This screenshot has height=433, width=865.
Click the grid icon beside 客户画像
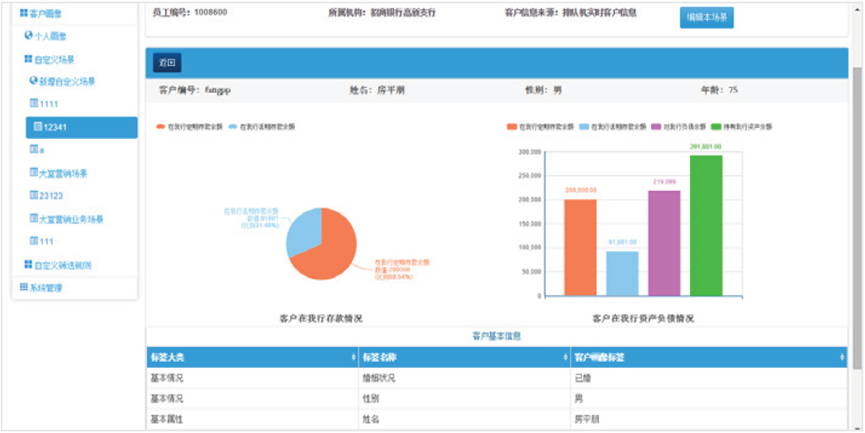[x=24, y=12]
